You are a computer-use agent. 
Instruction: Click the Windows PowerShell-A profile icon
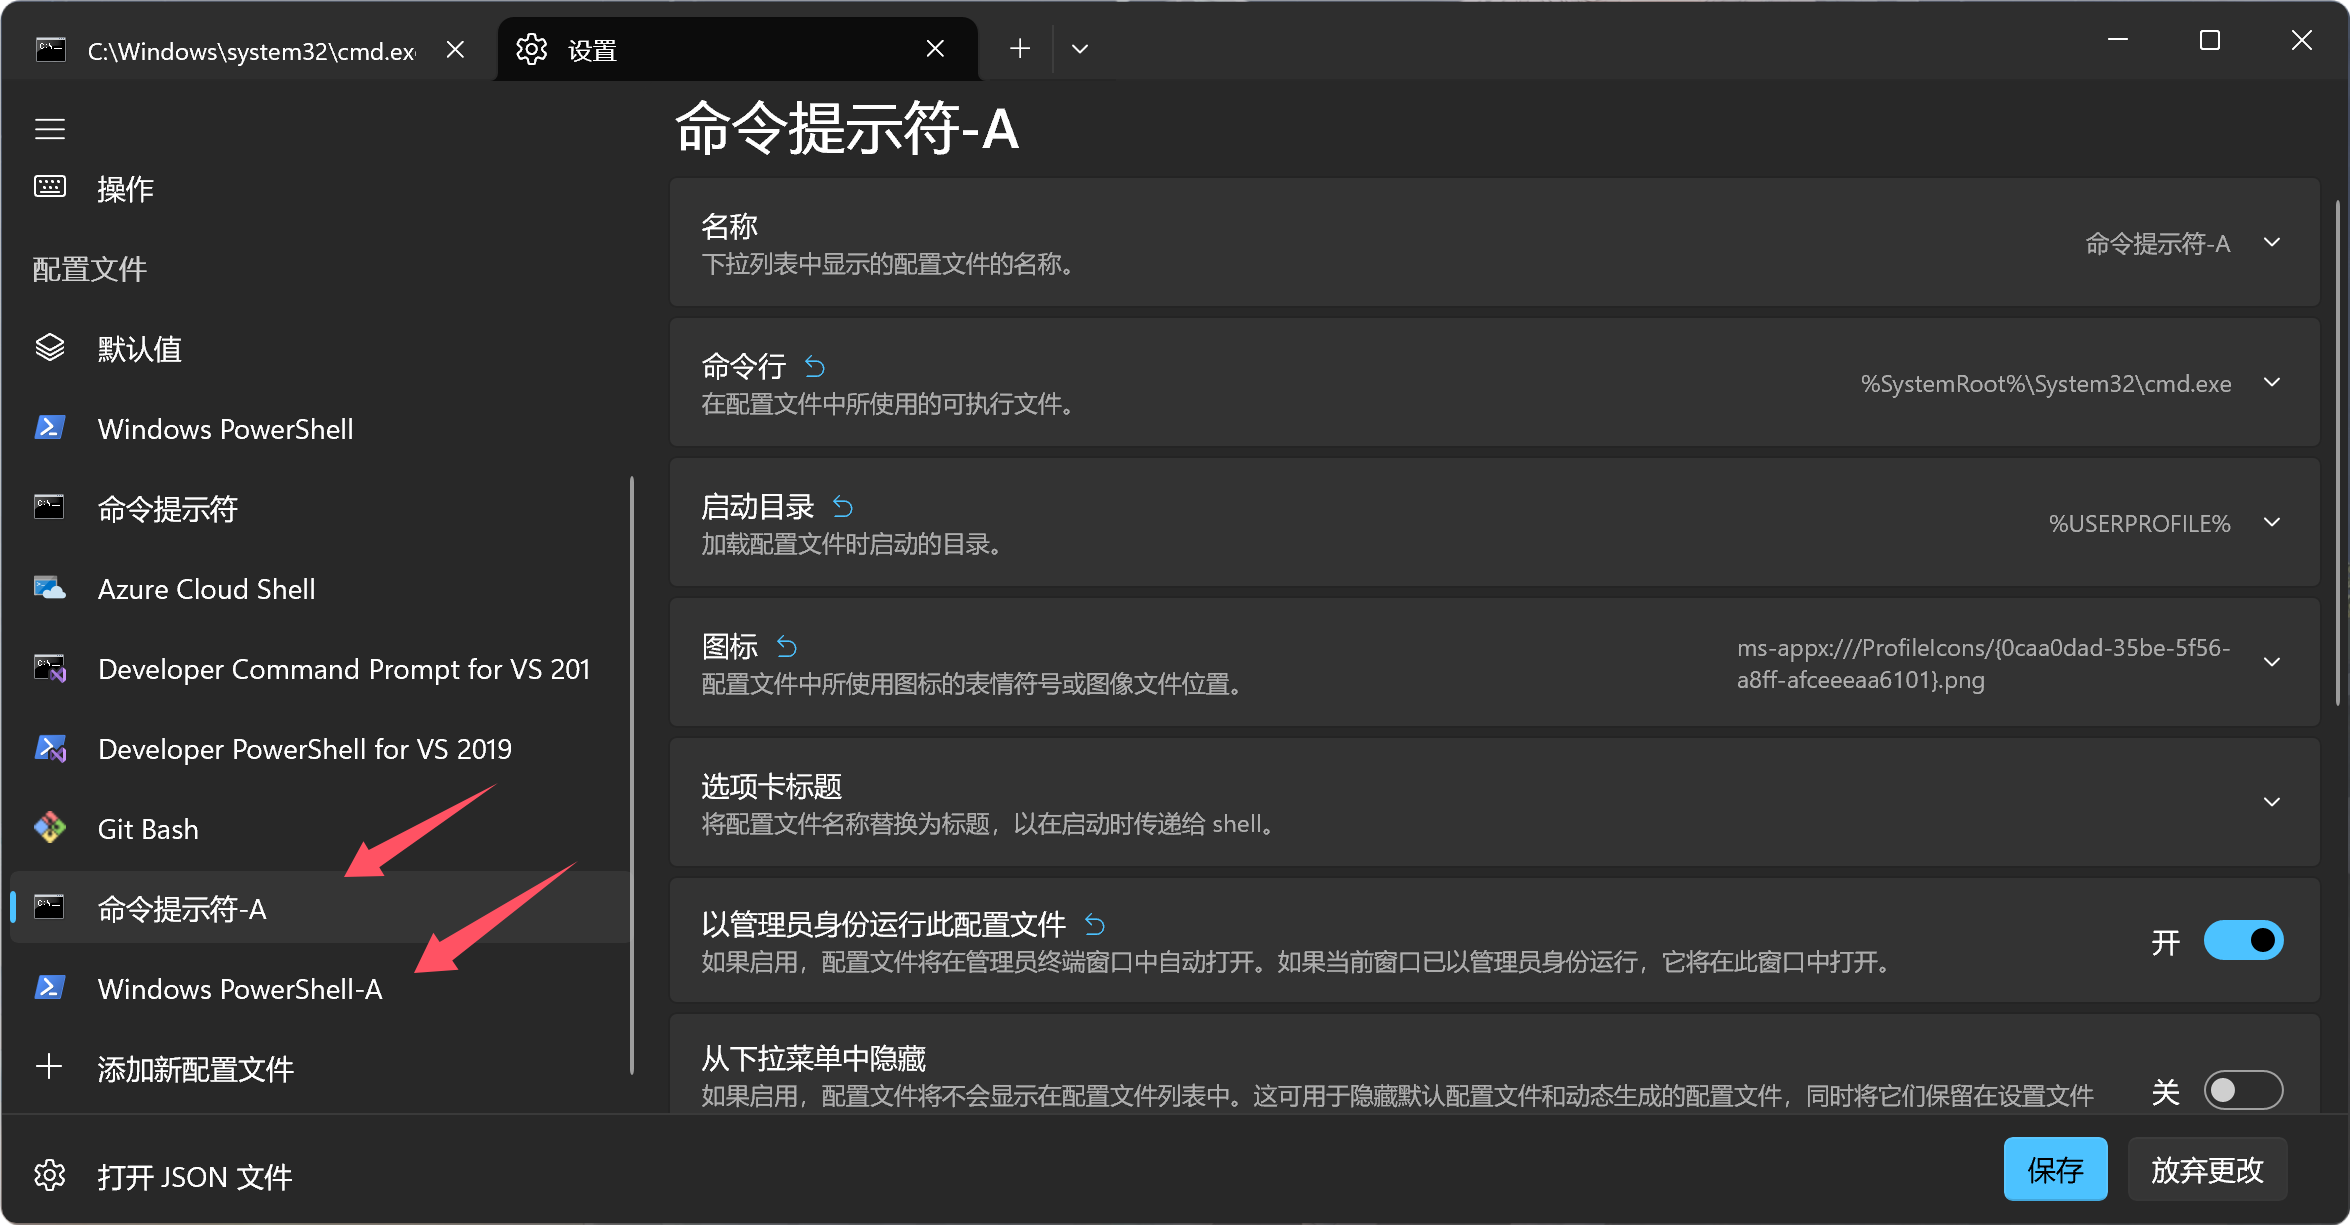50,987
